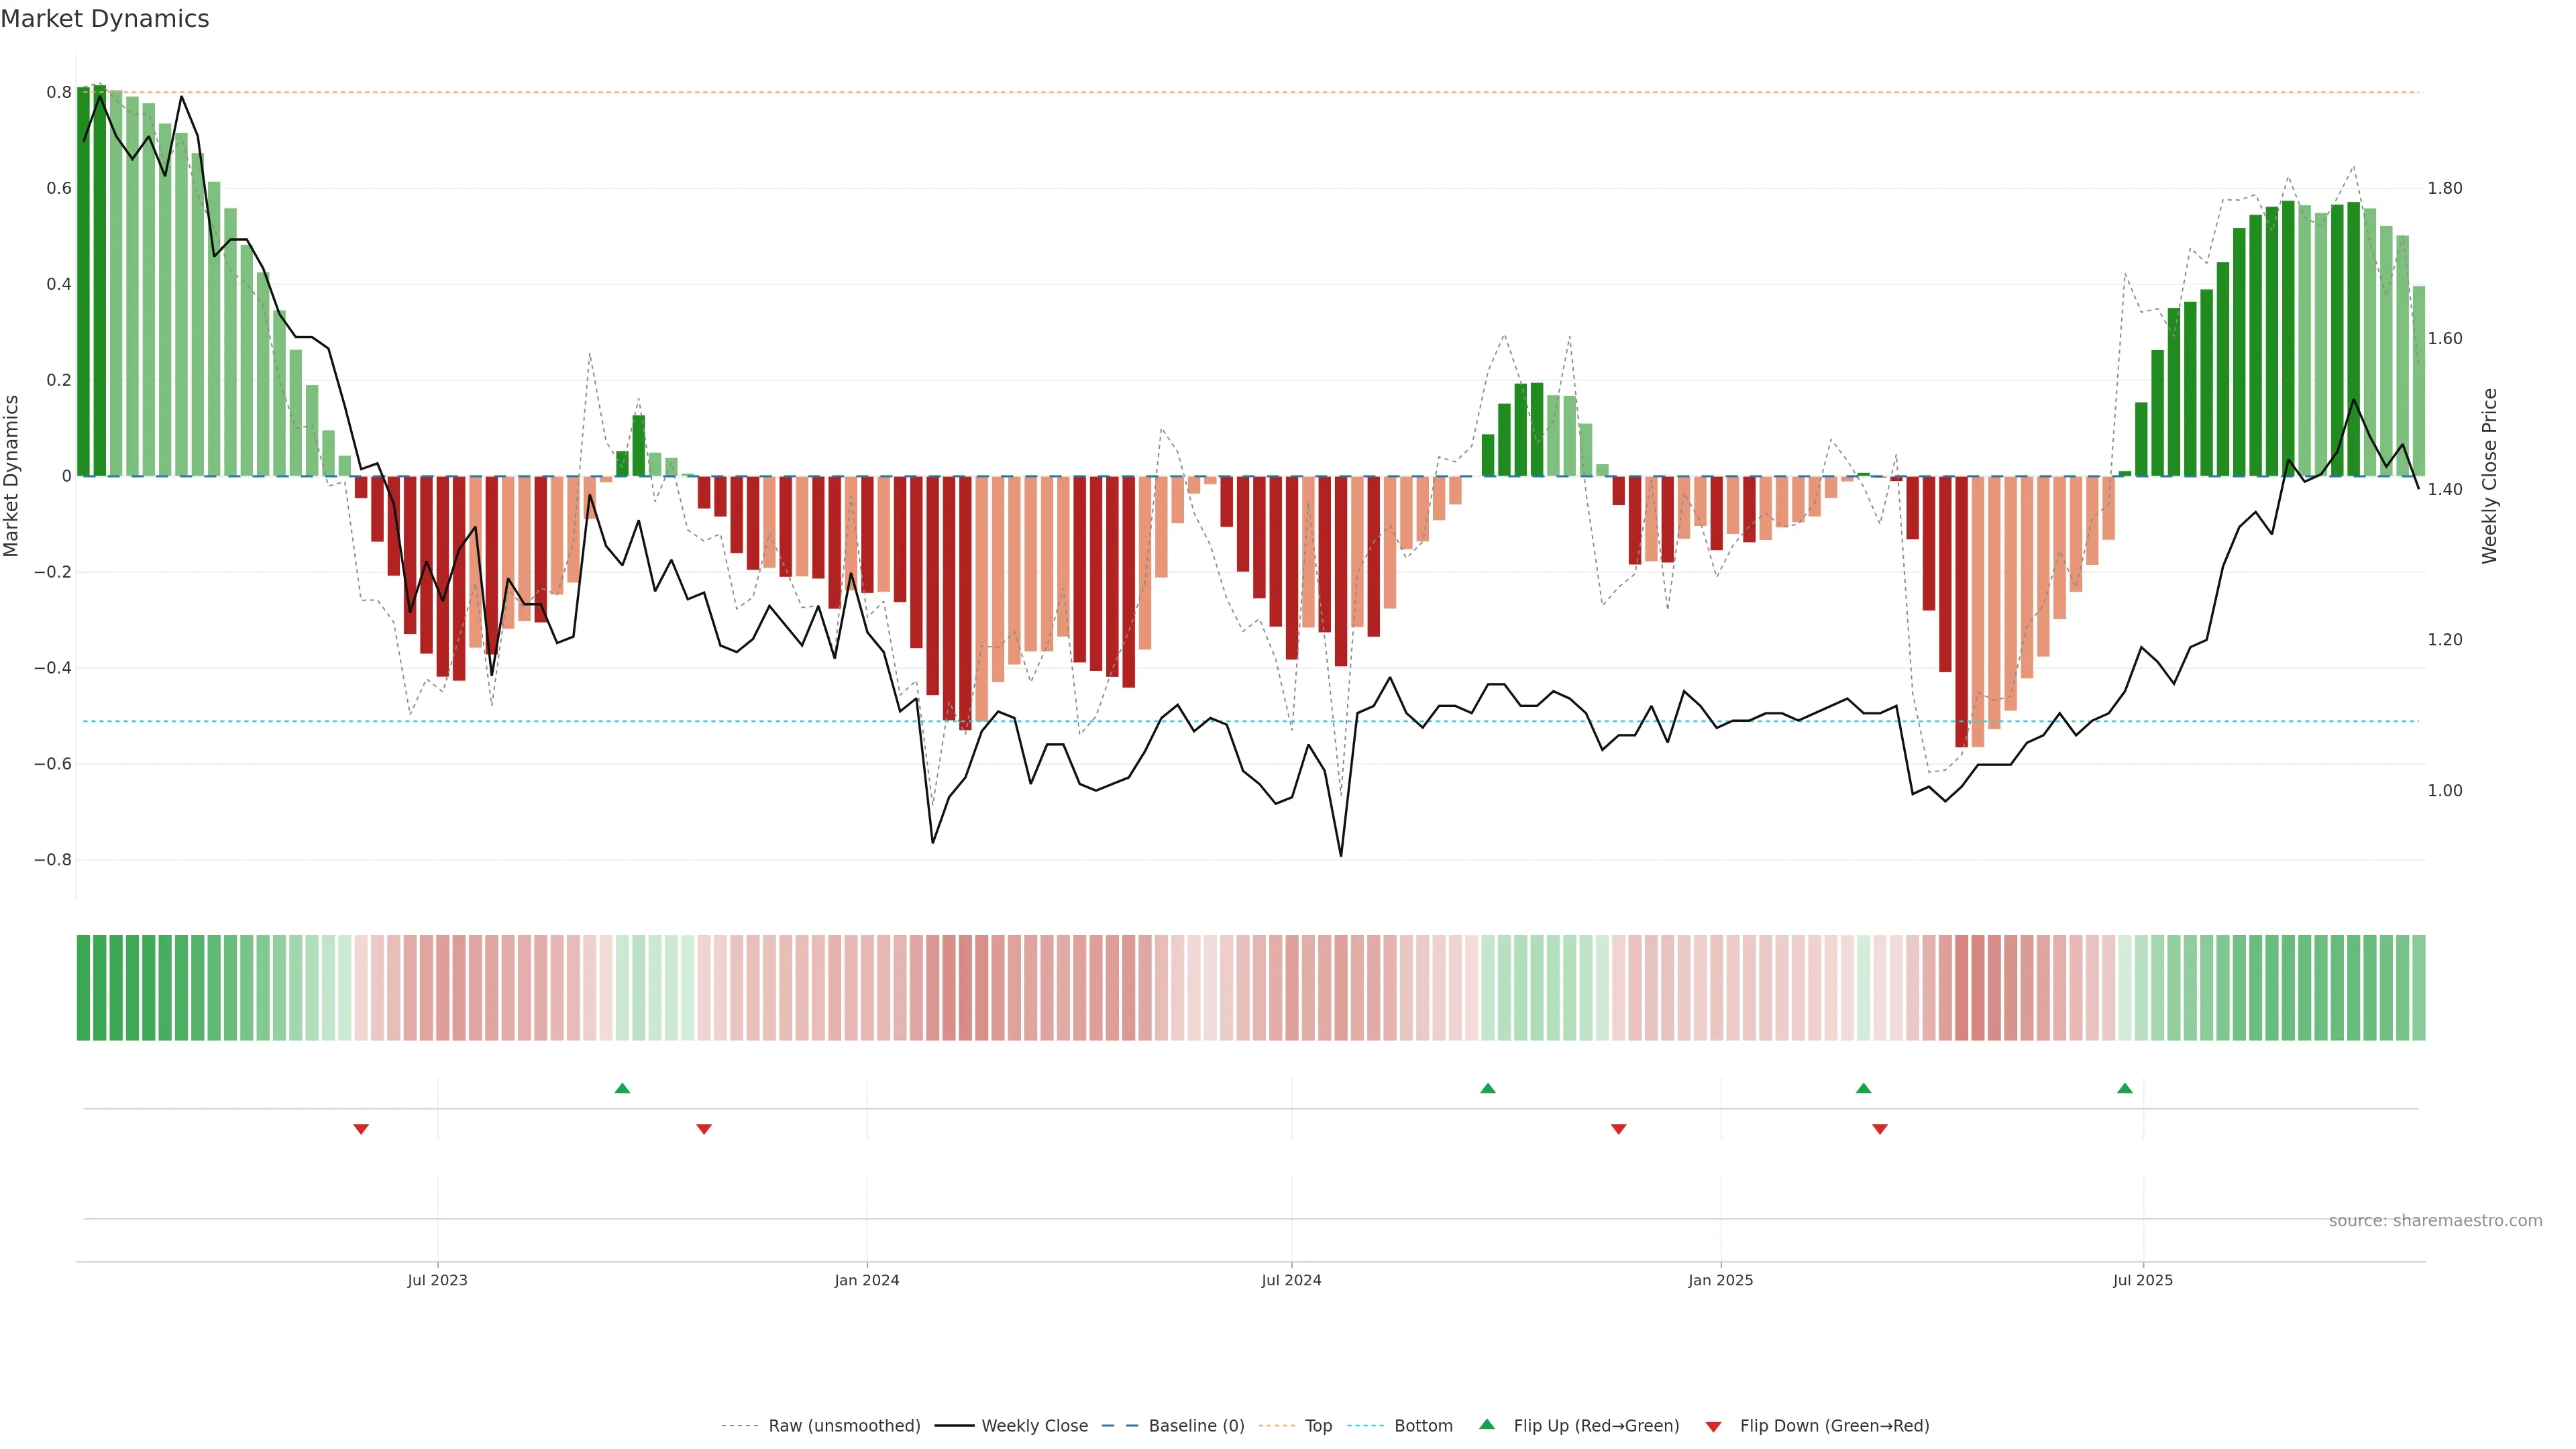Click red flip-down marker before Jan 2025
The height and width of the screenshot is (1449, 2576).
(x=1619, y=1129)
